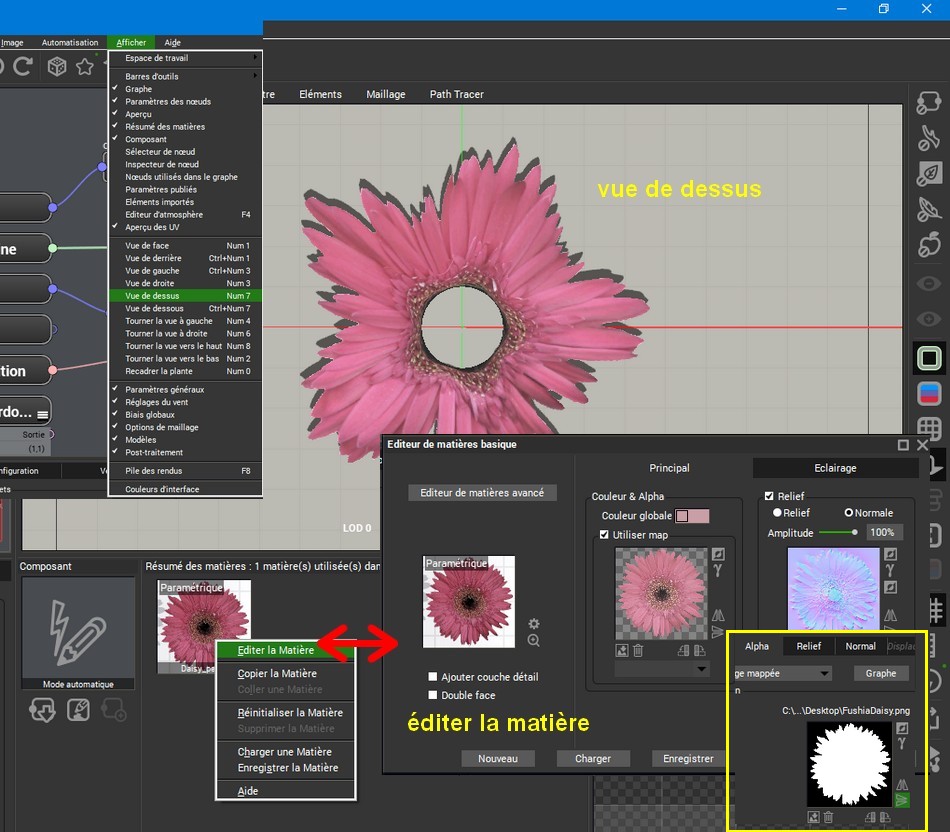Click the Nouveau button

498,758
